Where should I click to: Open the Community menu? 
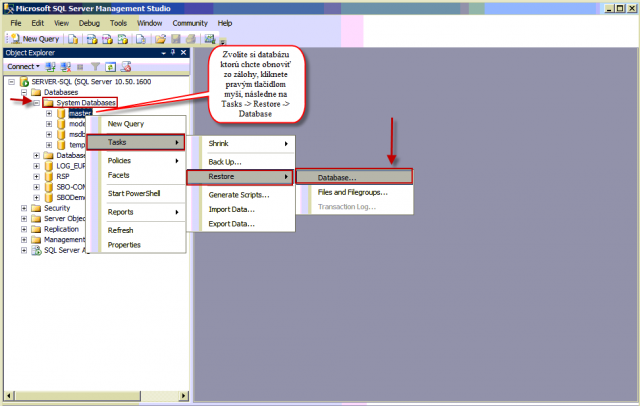(x=190, y=23)
